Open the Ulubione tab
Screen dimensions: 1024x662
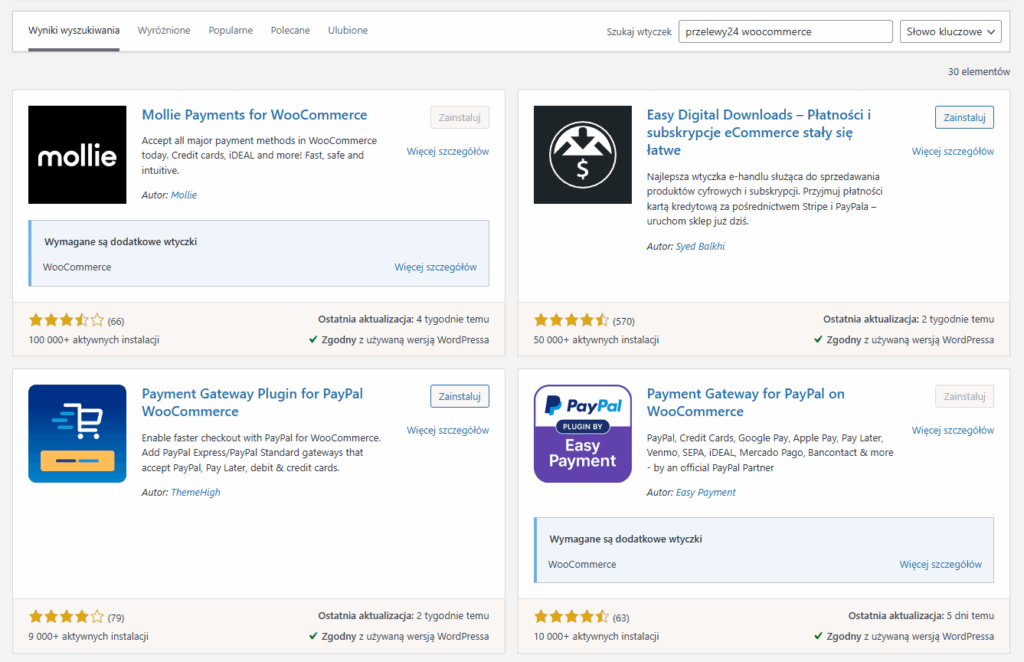(x=347, y=30)
